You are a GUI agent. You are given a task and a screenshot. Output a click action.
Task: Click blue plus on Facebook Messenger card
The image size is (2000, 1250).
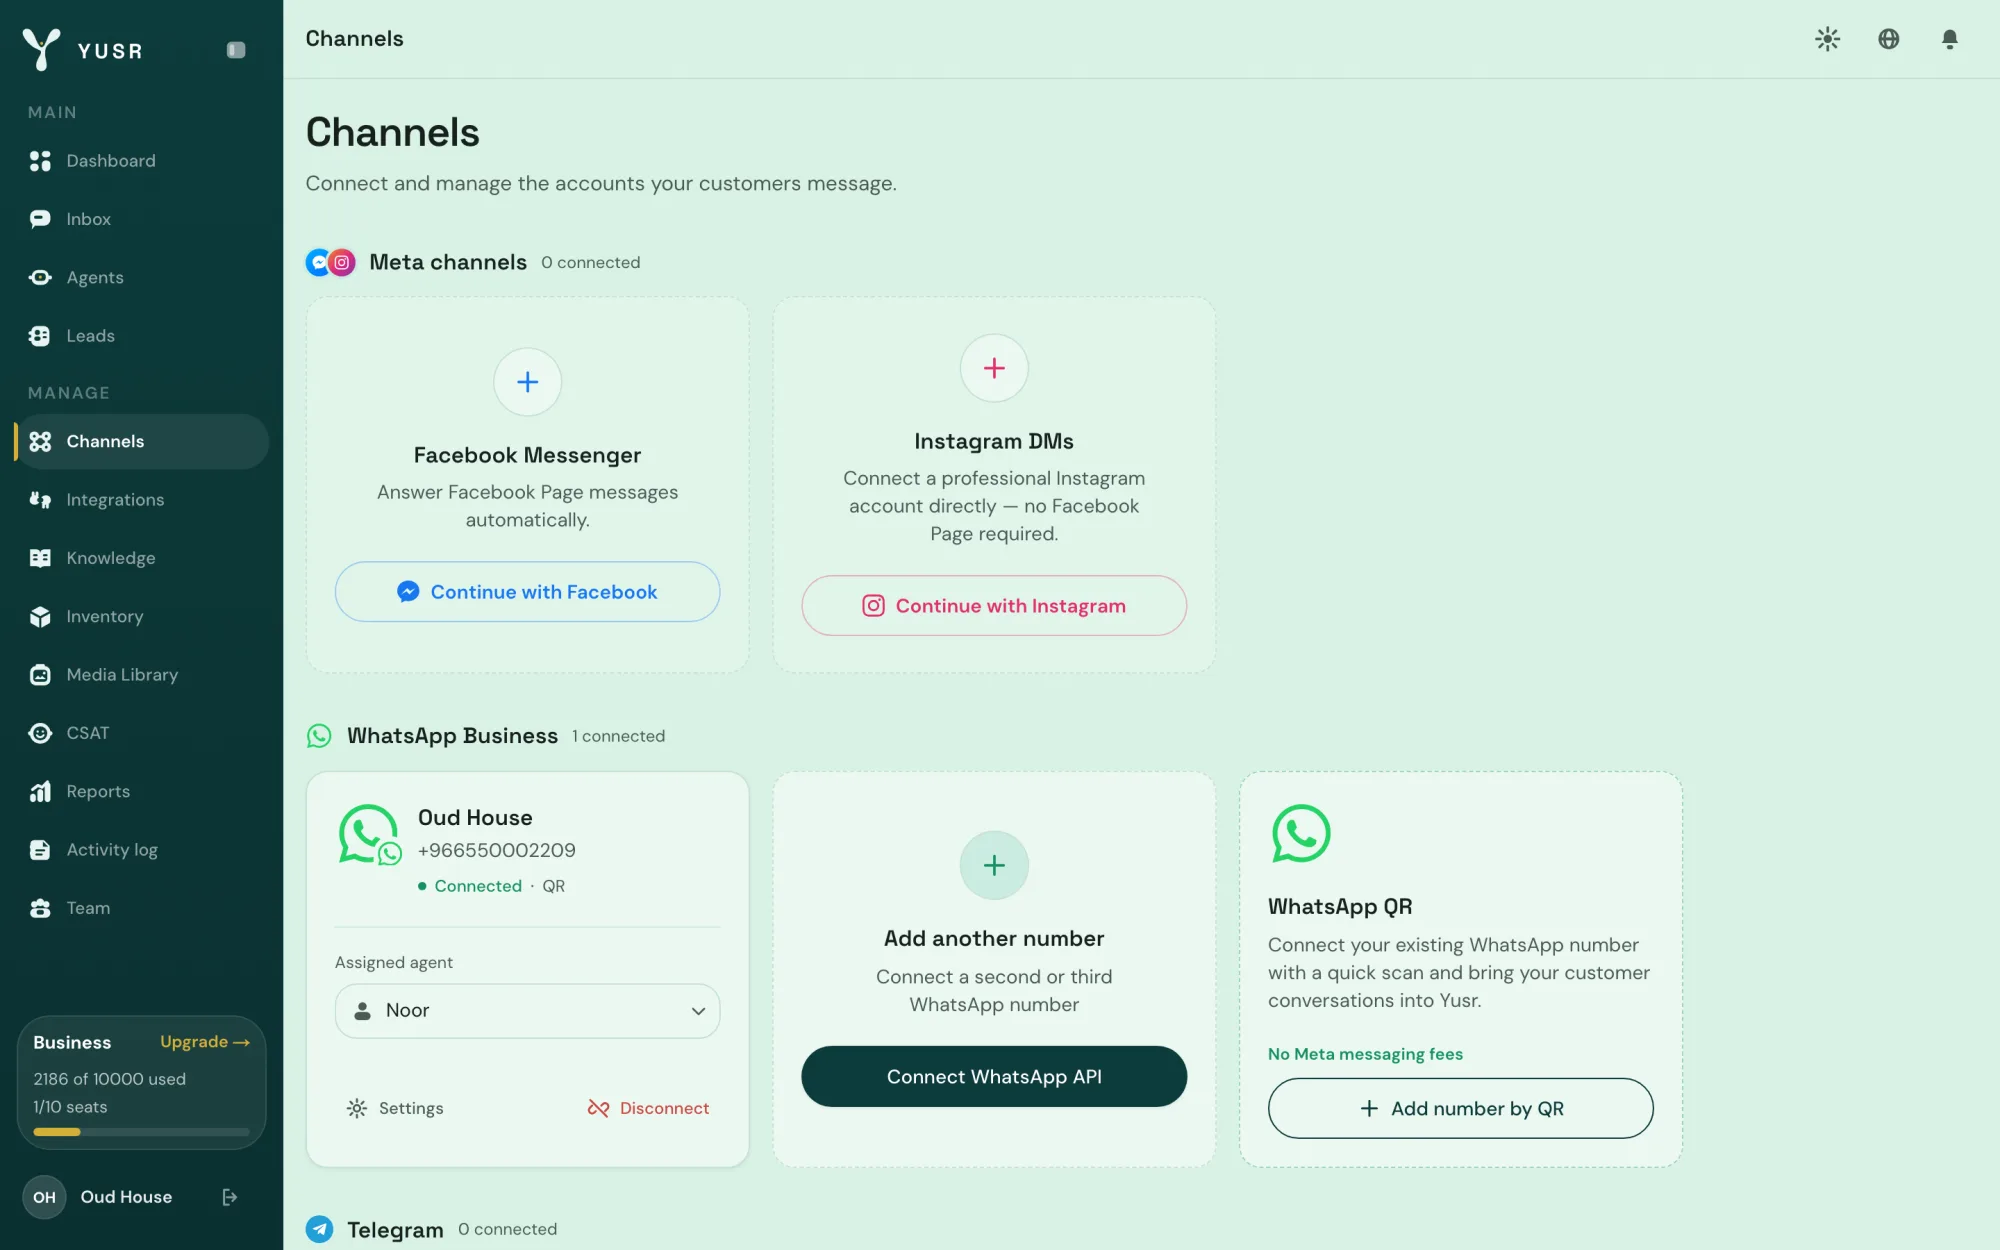tap(528, 382)
